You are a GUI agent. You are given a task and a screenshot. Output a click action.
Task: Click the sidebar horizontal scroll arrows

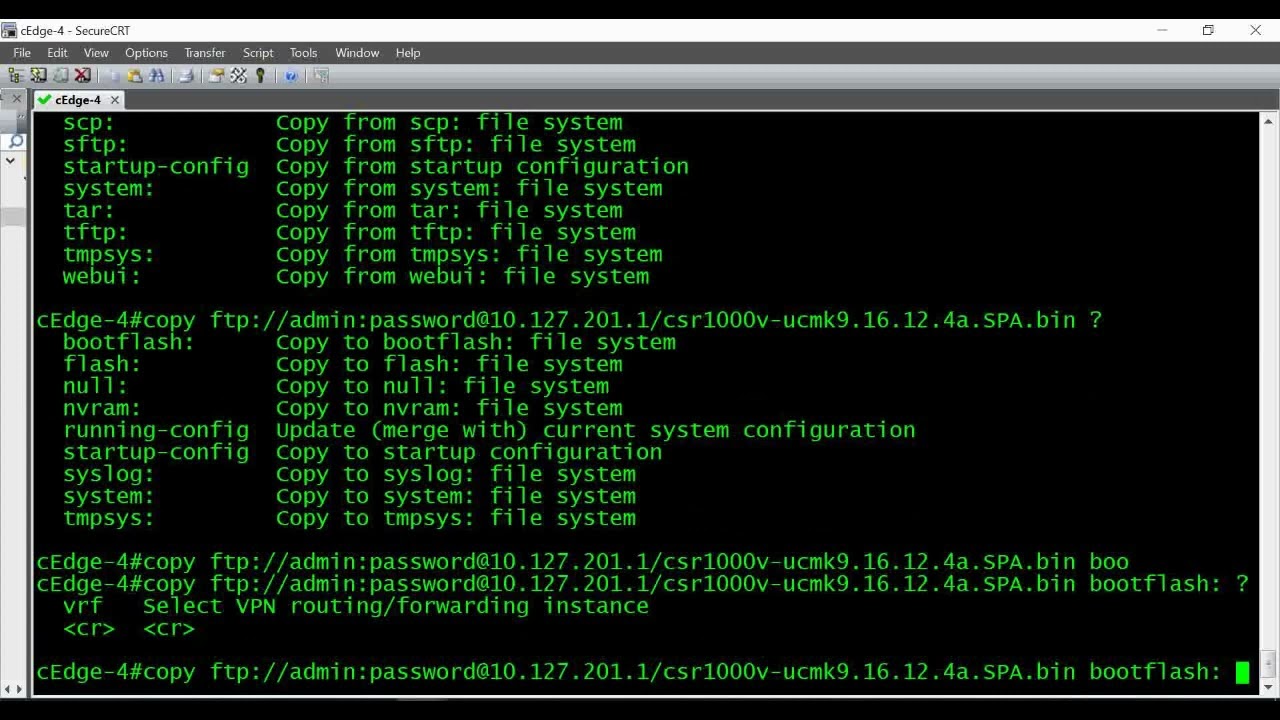coord(13,689)
